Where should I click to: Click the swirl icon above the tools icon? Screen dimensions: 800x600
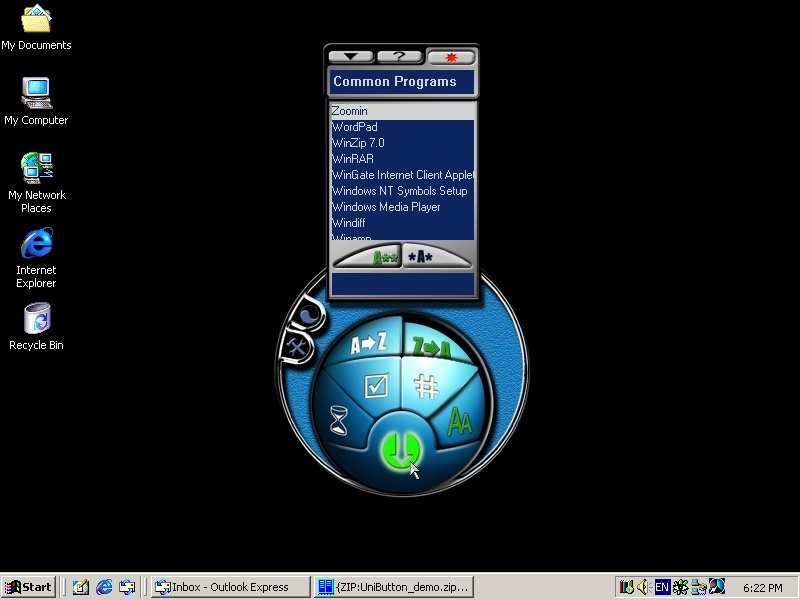pos(309,315)
